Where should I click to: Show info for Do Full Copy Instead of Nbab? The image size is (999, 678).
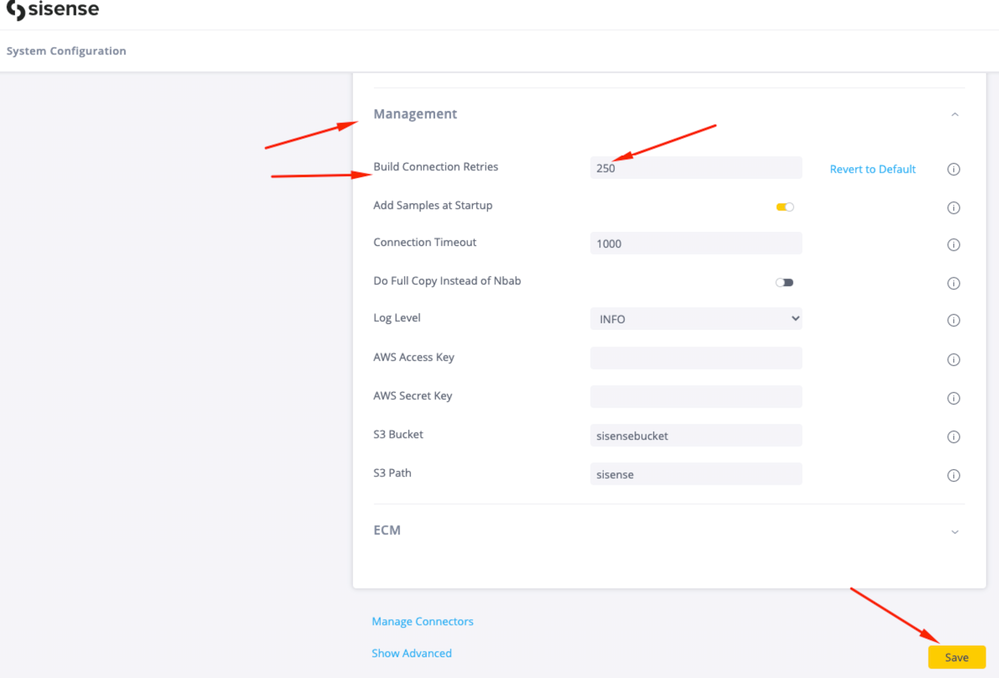point(953,283)
